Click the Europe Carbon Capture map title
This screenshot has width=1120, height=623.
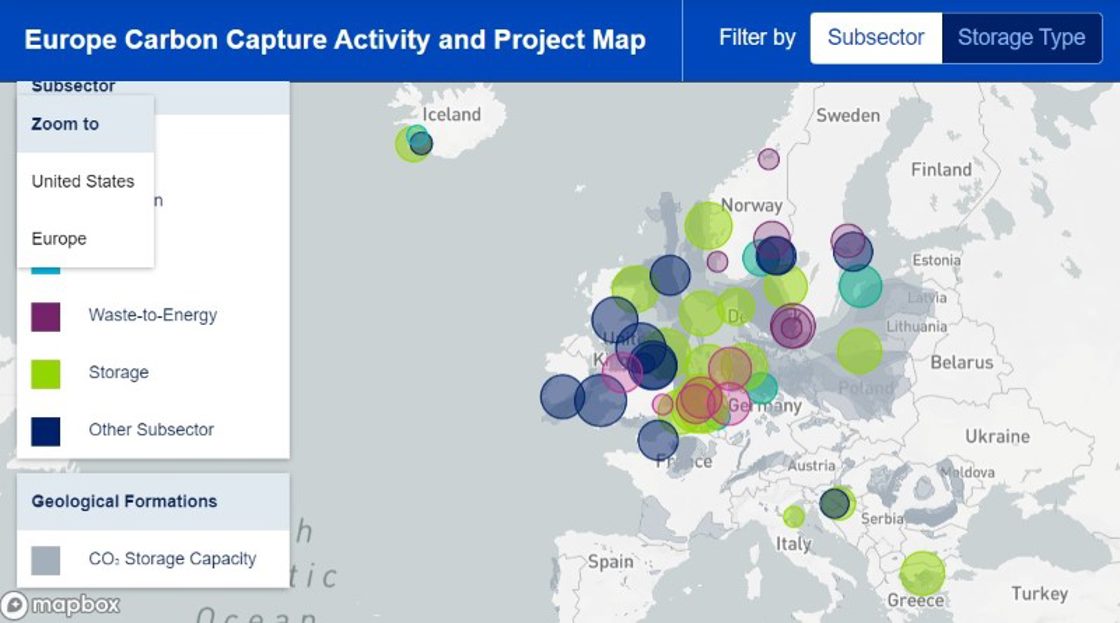[x=335, y=40]
